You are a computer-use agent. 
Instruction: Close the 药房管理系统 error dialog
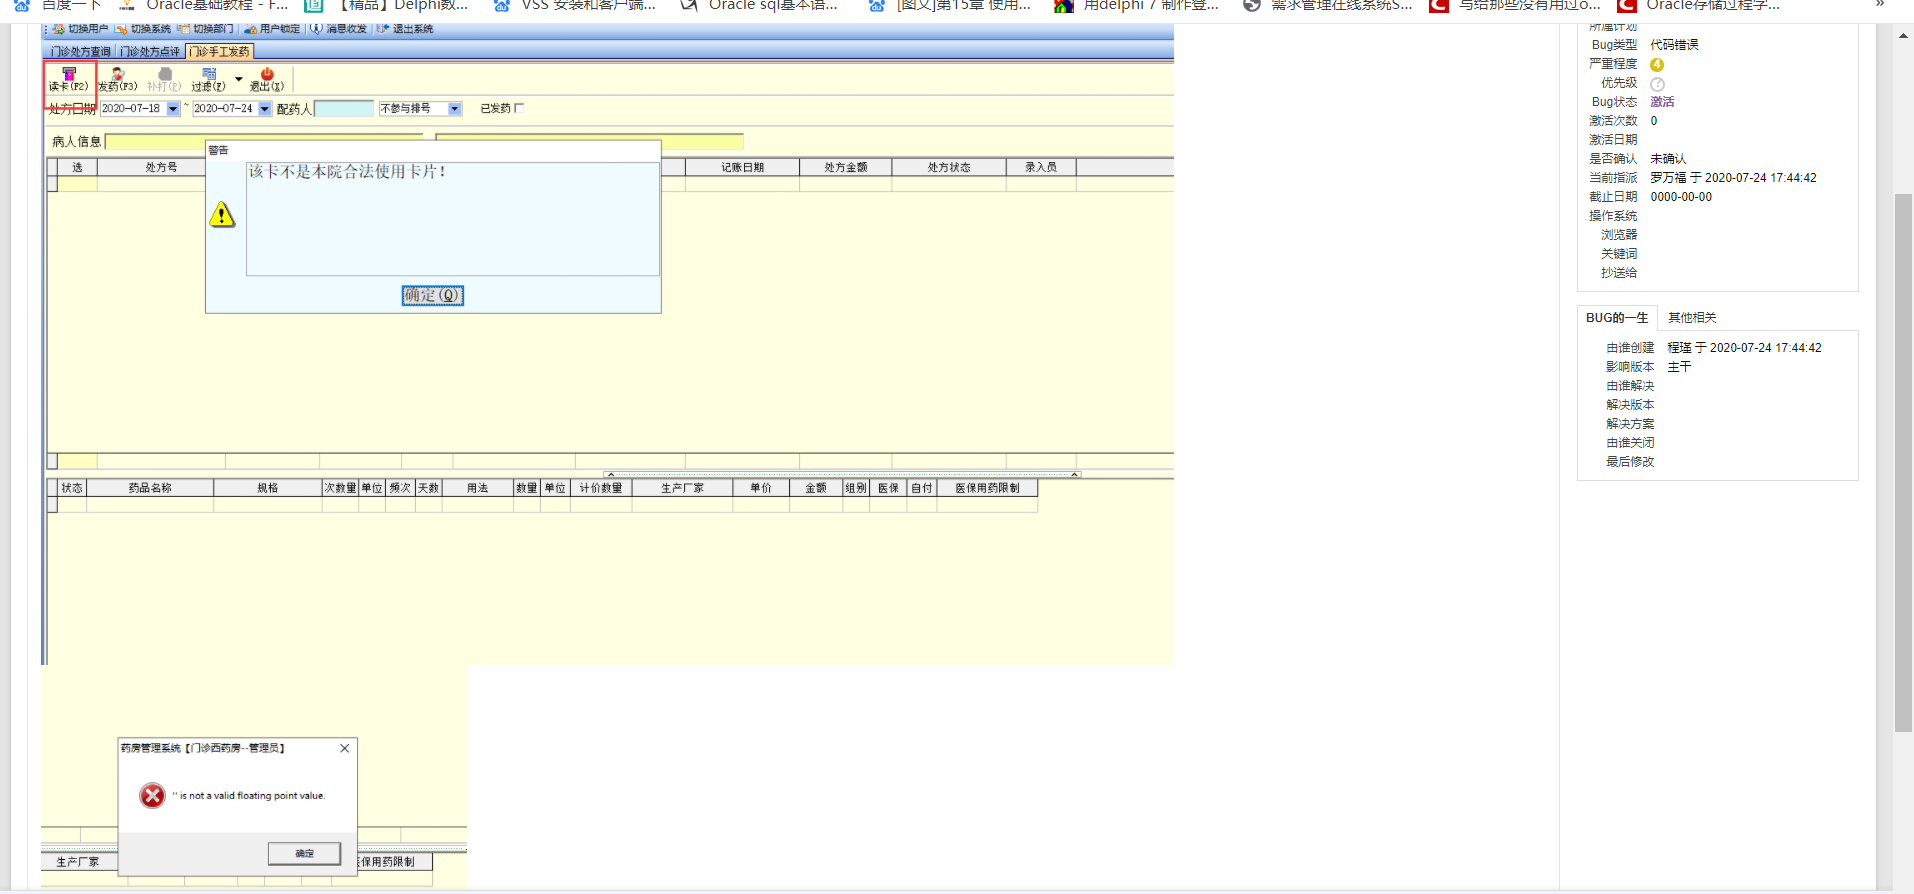click(x=345, y=748)
